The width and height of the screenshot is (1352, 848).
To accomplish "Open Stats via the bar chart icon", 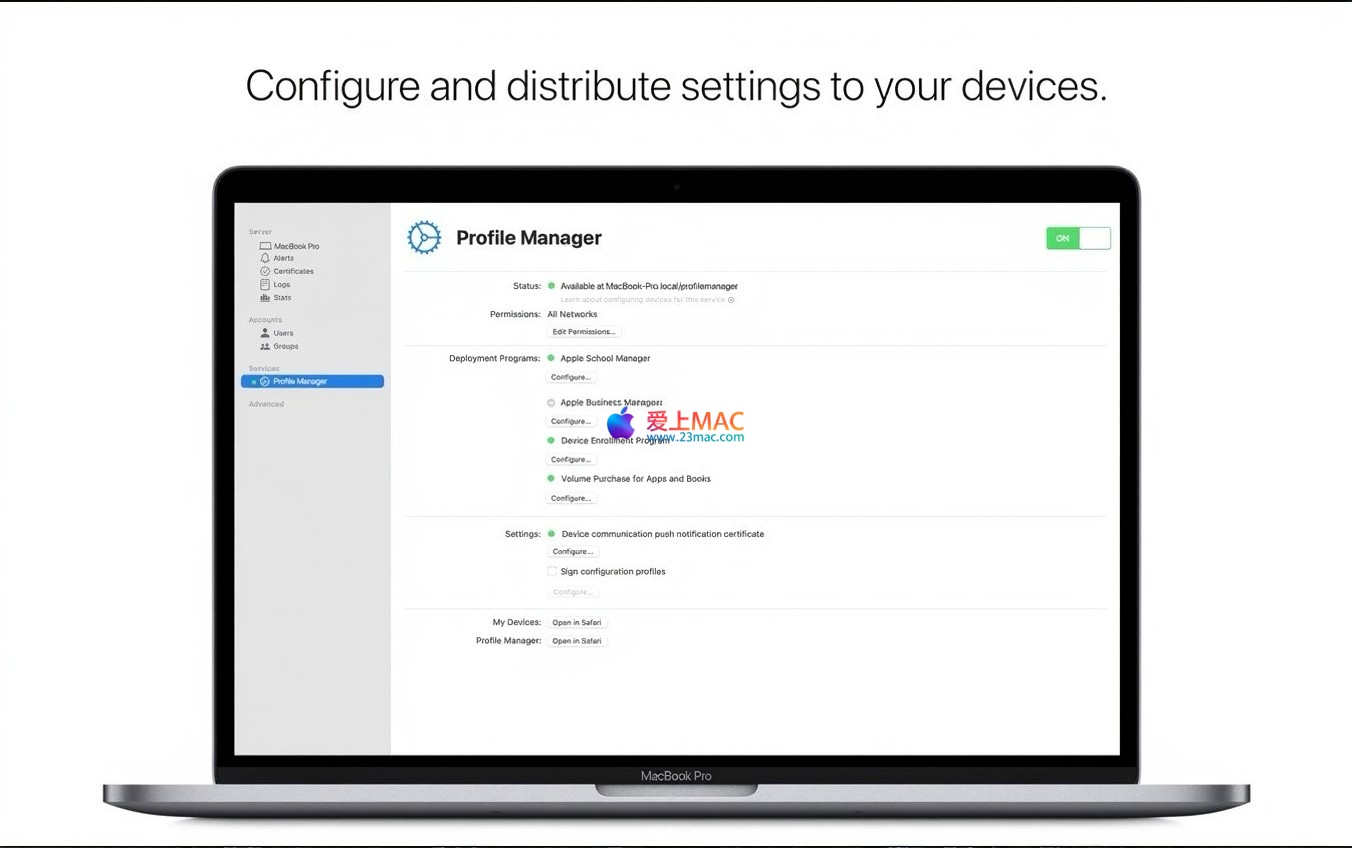I will tap(265, 298).
